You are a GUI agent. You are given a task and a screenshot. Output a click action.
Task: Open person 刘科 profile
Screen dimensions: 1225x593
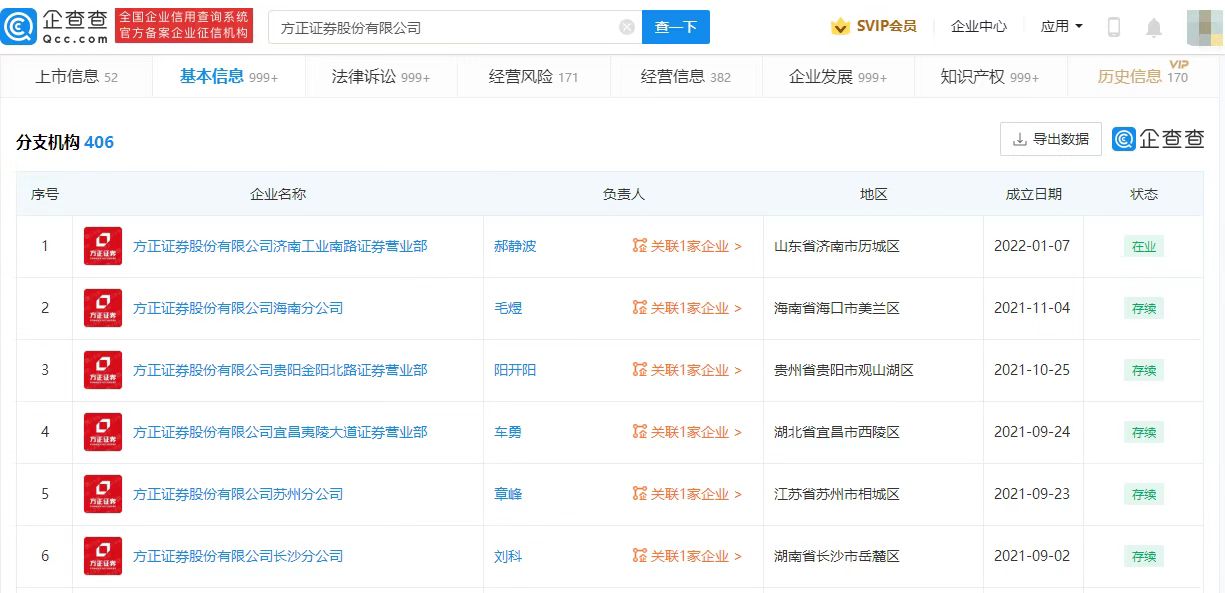point(508,556)
